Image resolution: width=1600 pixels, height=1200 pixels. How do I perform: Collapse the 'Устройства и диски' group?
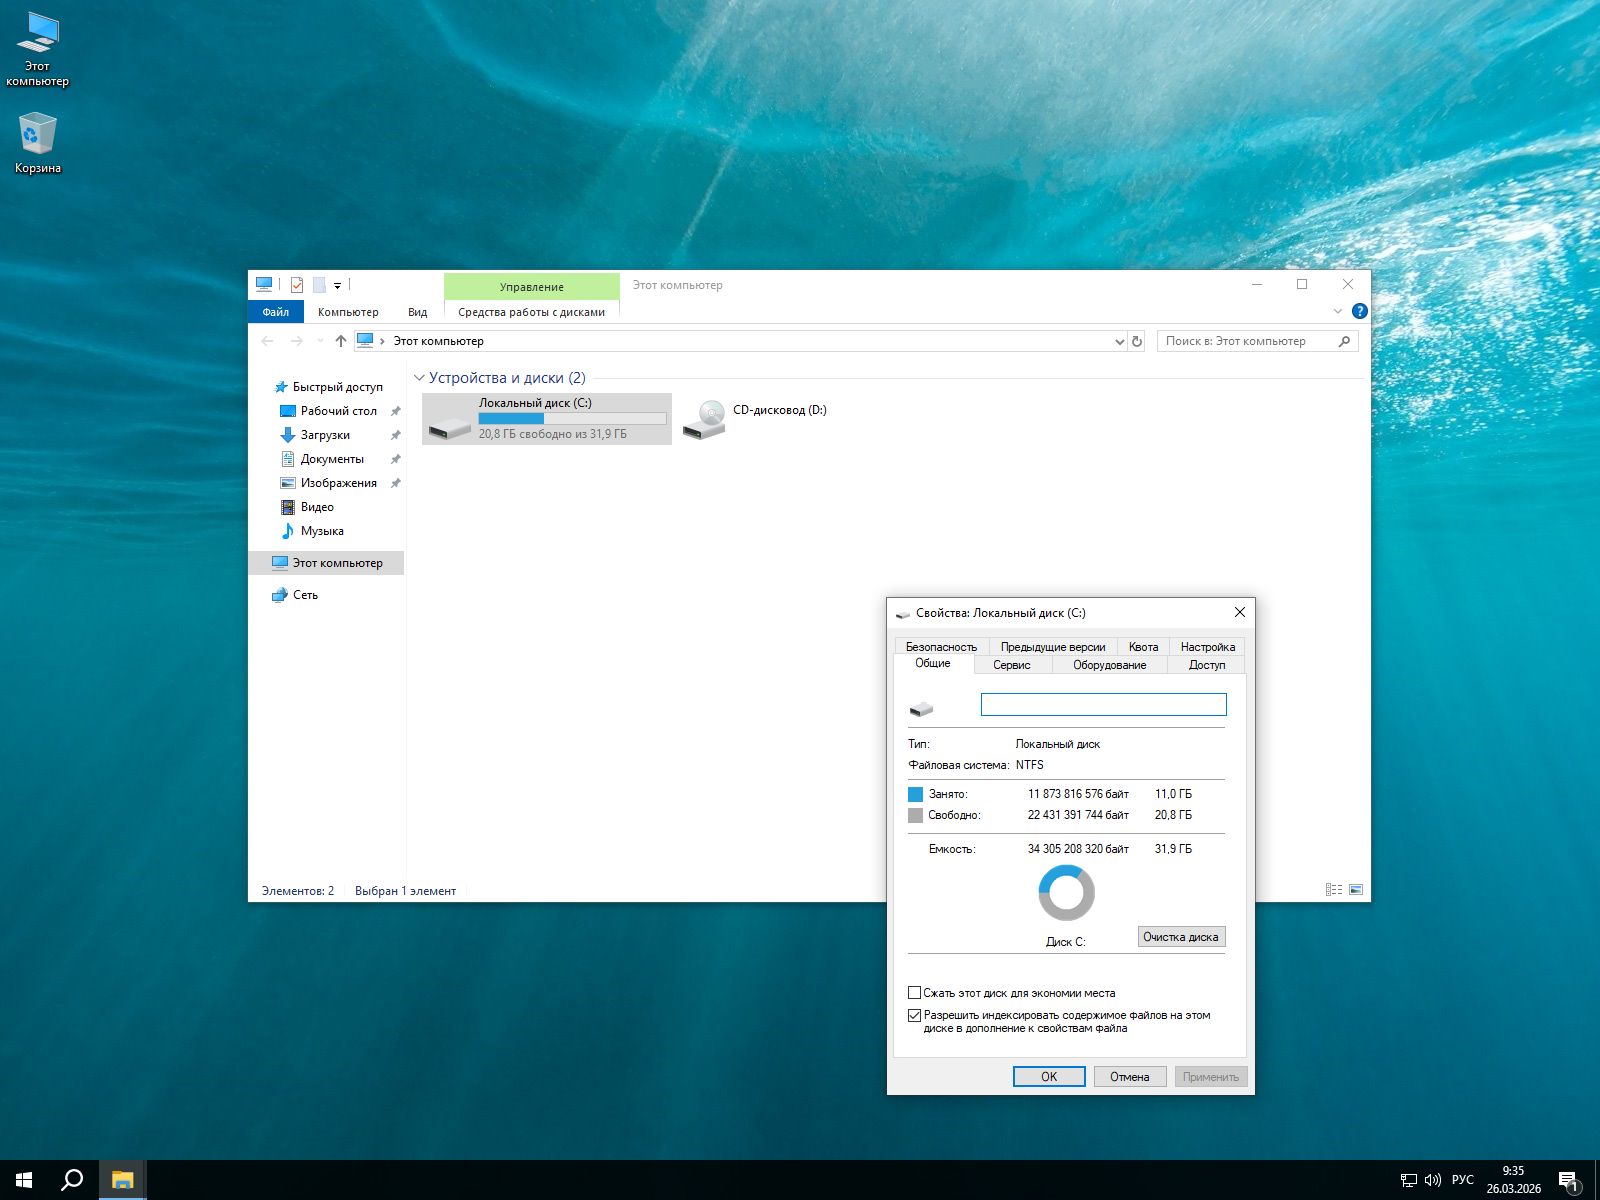419,378
